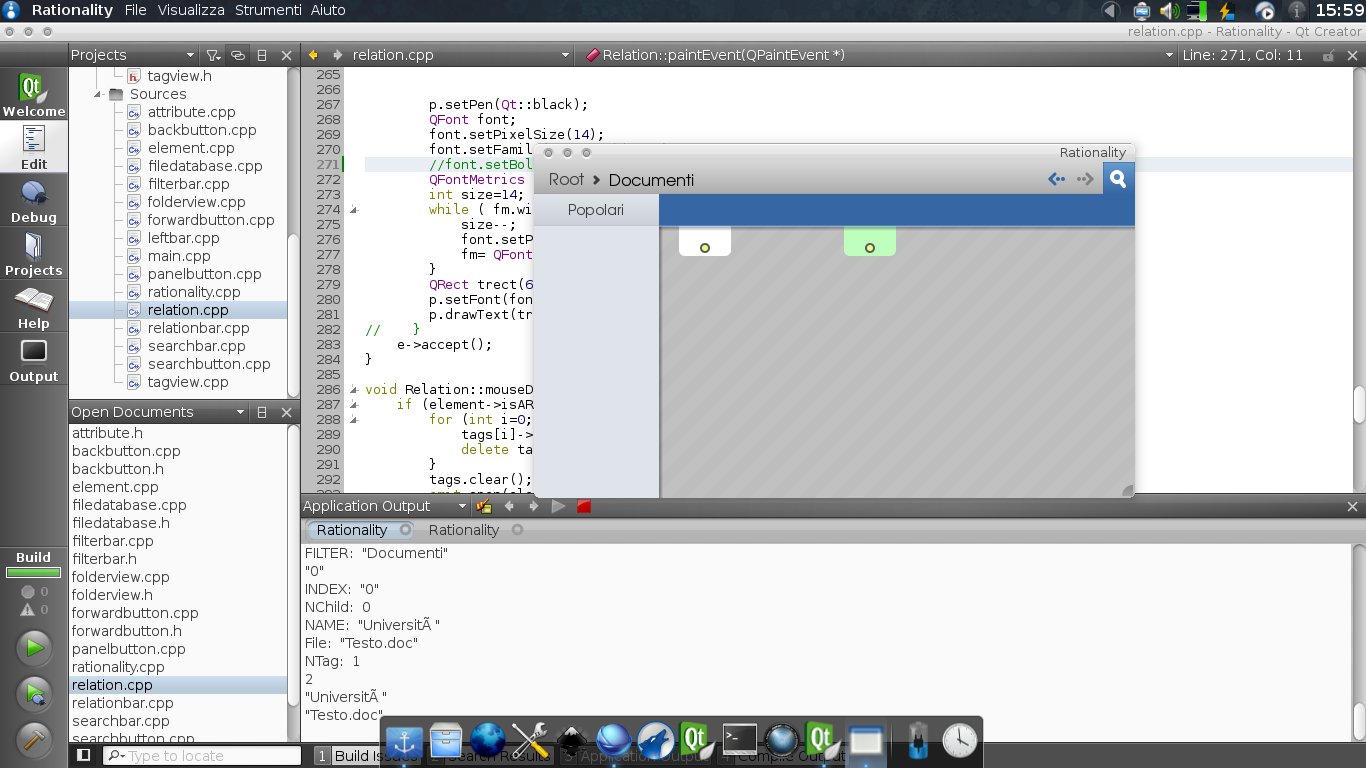
Task: Open the clock application in the dock
Action: pyautogui.click(x=960, y=740)
